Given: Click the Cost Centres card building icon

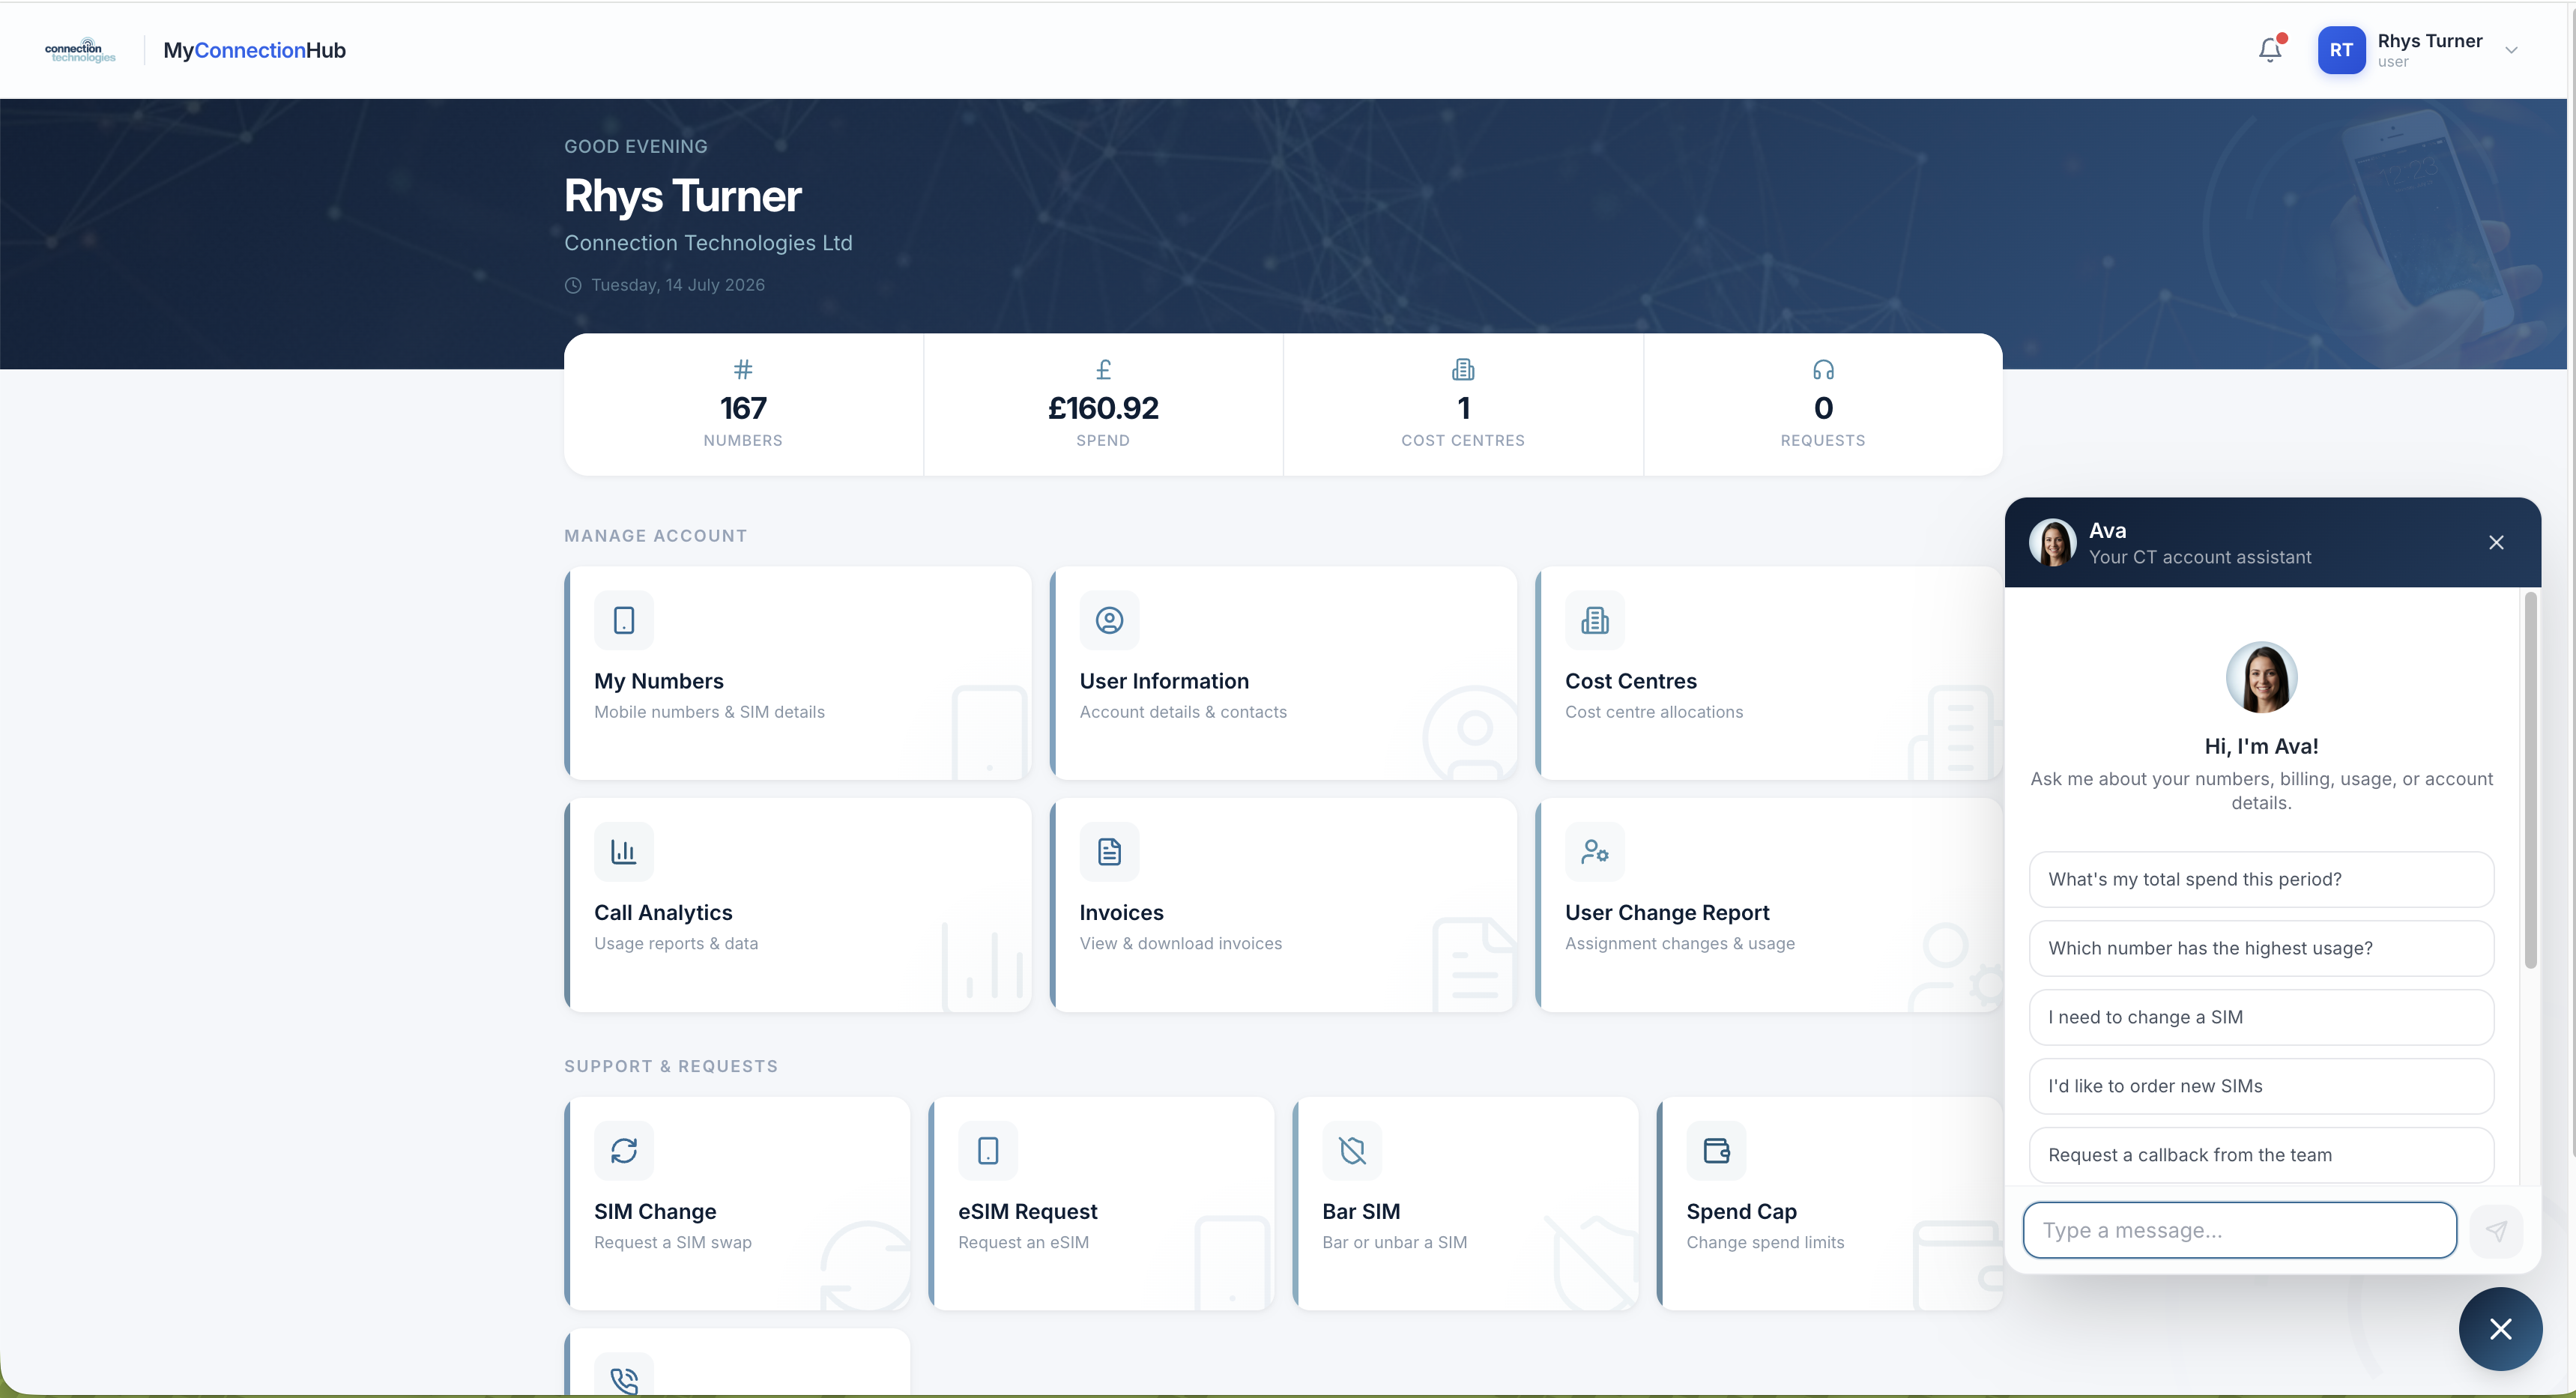Looking at the screenshot, I should pos(1595,620).
